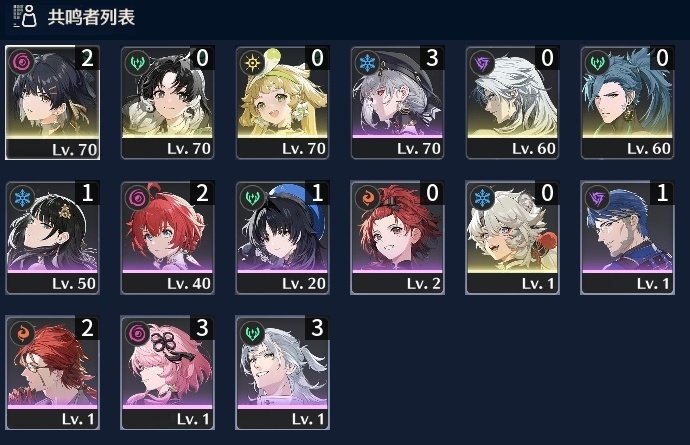Click the 共鸣者列表 title text
The image size is (690, 445).
click(x=91, y=17)
